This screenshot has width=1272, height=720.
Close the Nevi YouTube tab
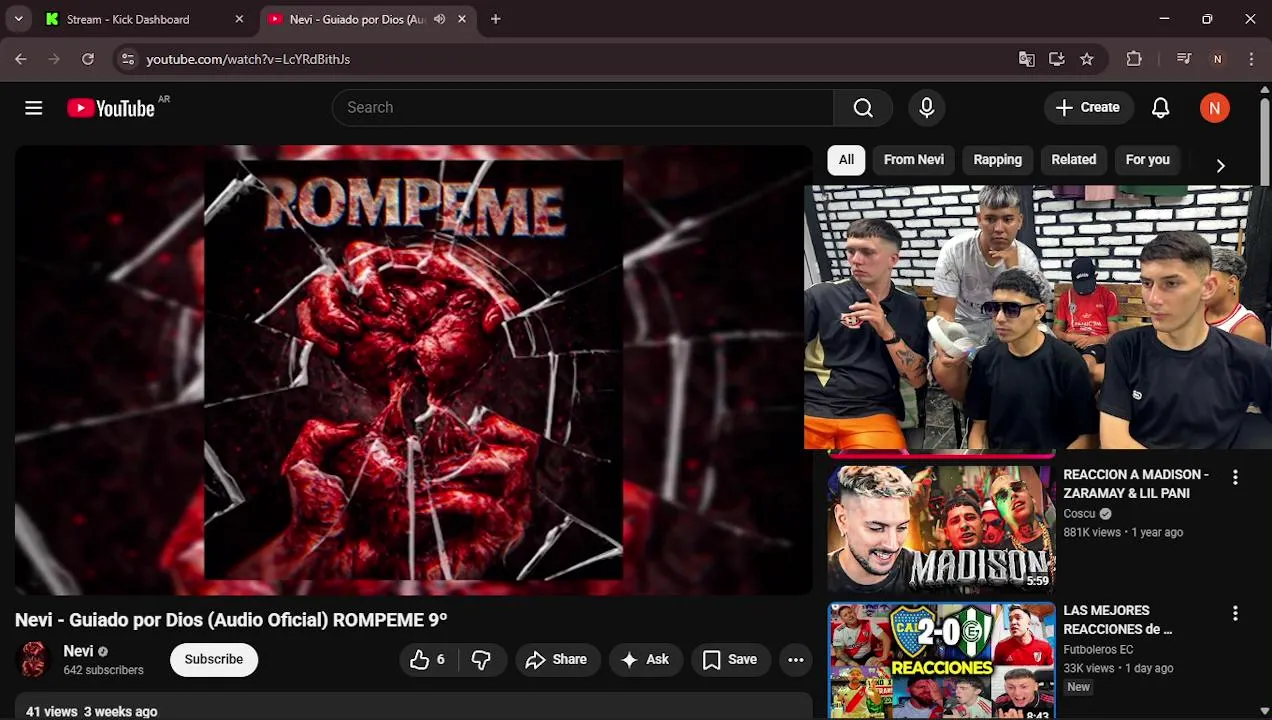tap(462, 19)
